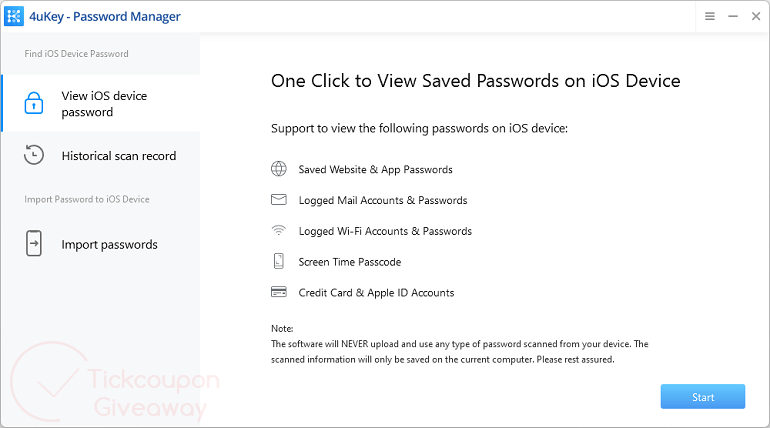Click the globe icon for website passwords
The image size is (770, 428).
(279, 169)
